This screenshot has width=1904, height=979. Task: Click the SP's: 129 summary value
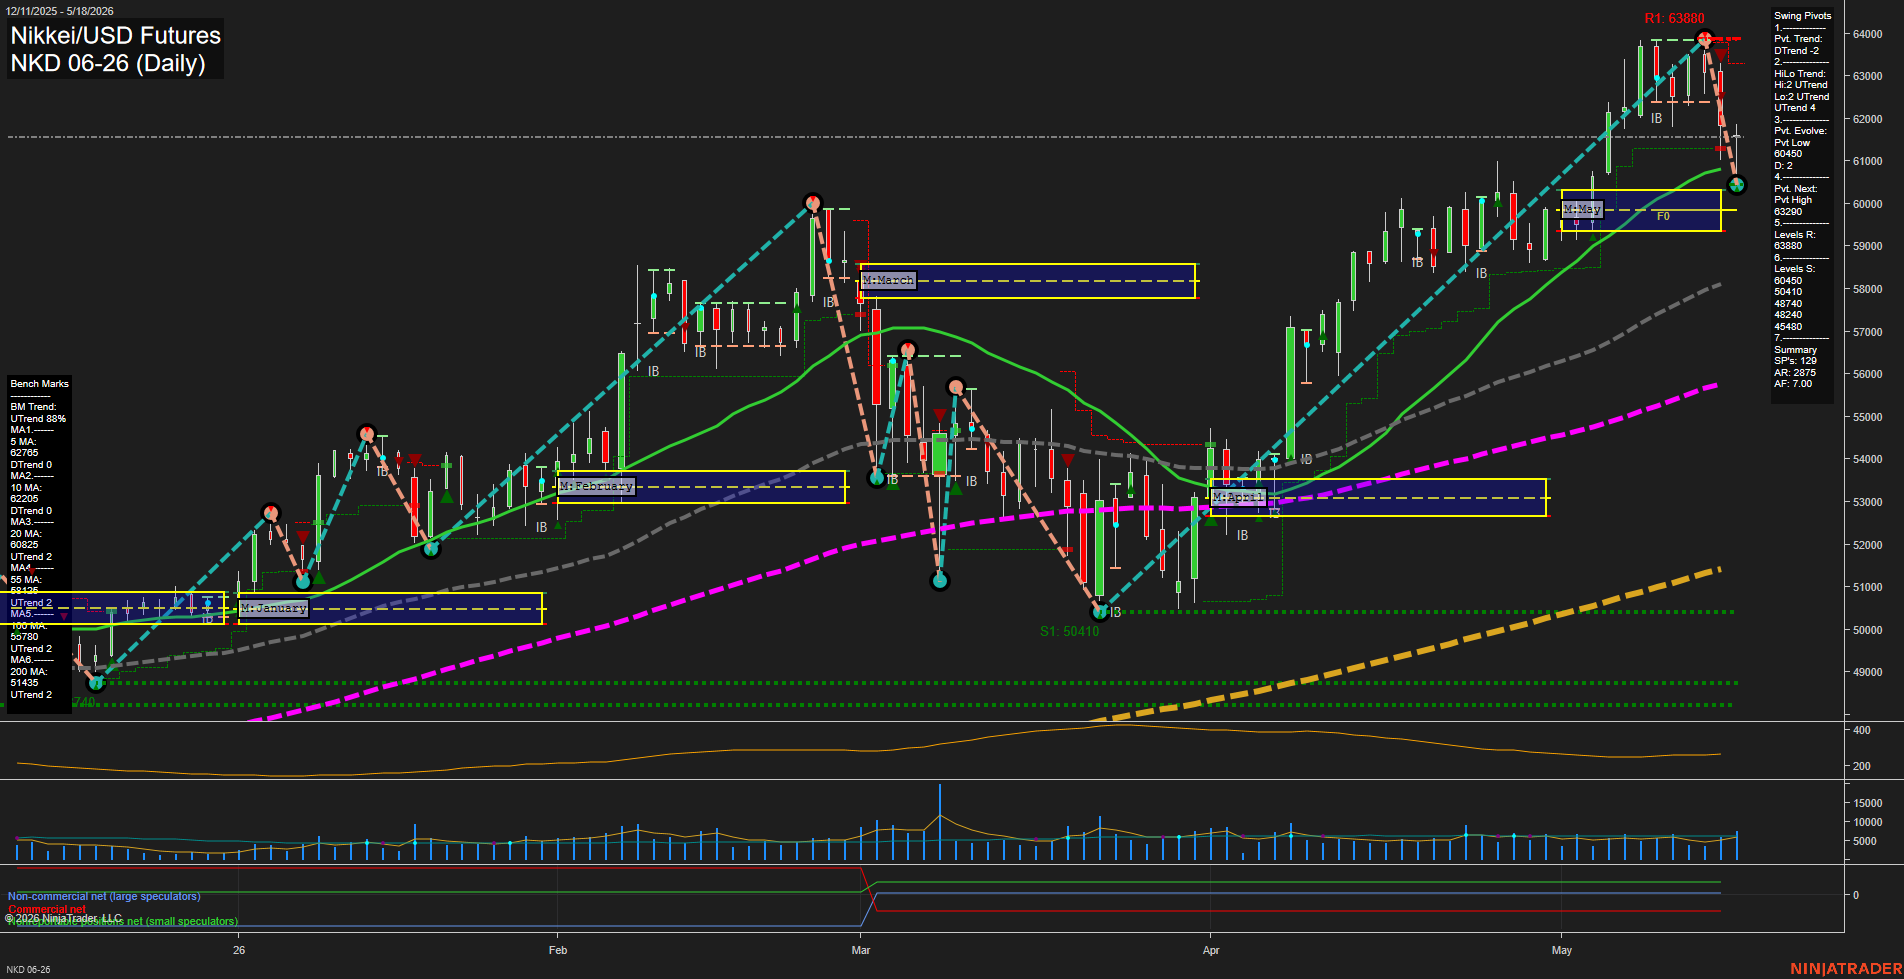coord(1795,361)
